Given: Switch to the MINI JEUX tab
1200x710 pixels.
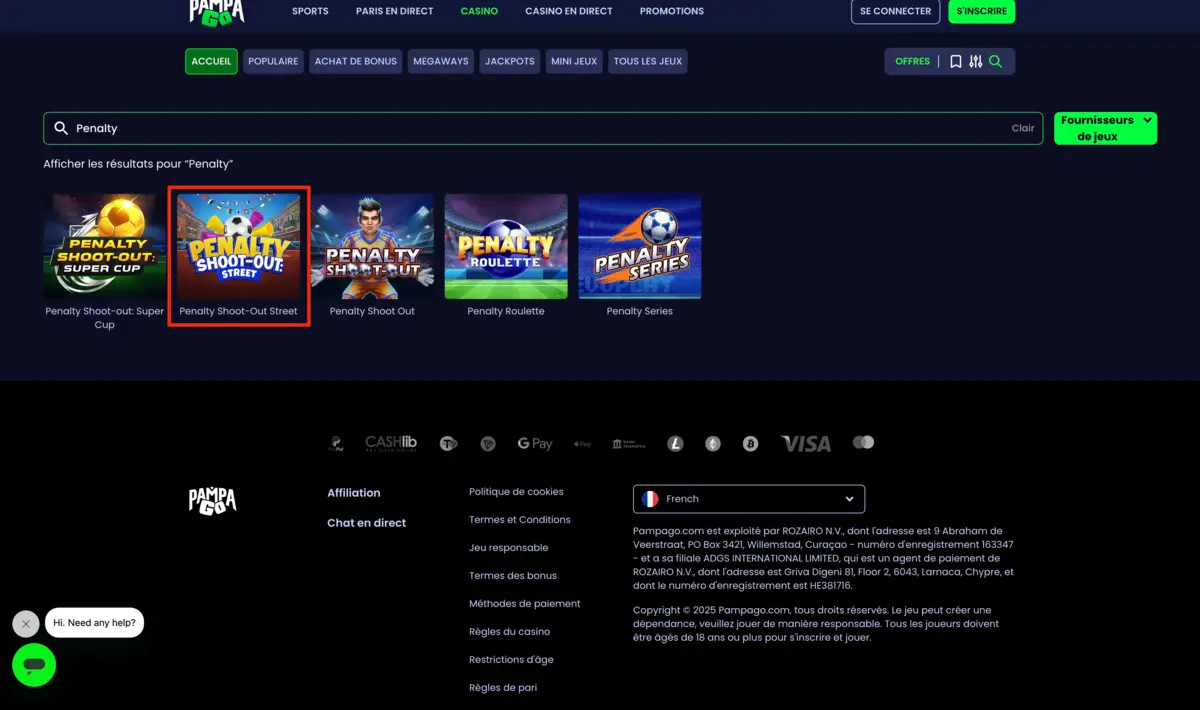Looking at the screenshot, I should [x=574, y=61].
